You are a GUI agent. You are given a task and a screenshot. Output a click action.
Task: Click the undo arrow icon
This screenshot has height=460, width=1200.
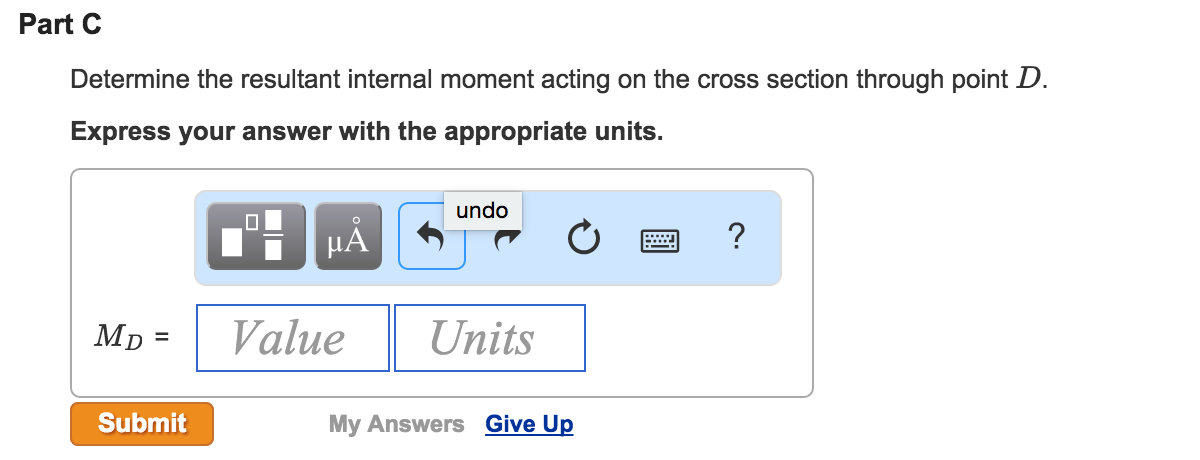431,237
